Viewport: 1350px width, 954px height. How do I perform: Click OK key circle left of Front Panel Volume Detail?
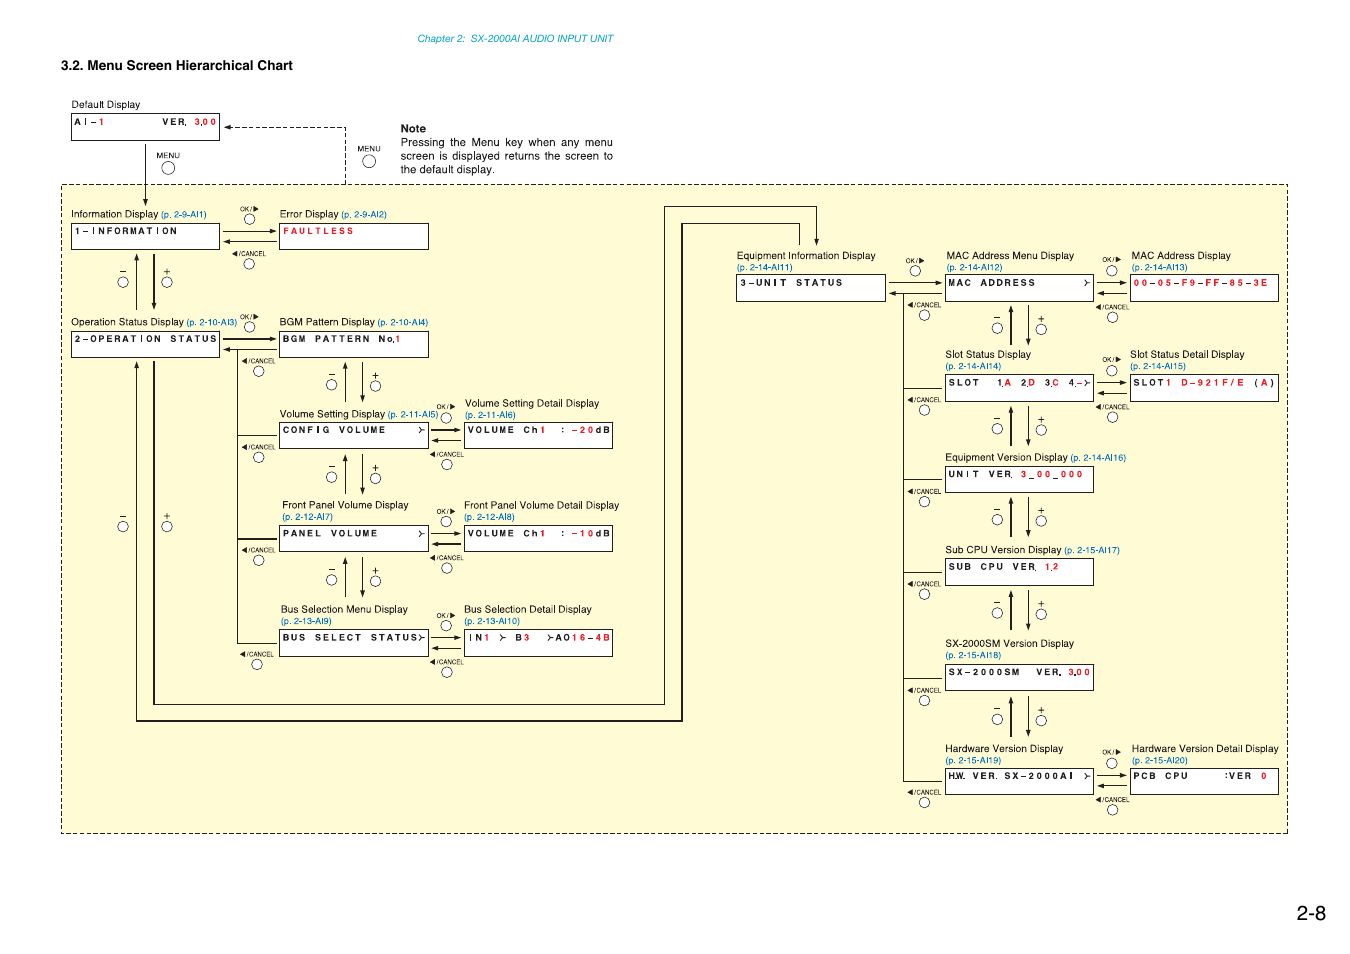446,522
